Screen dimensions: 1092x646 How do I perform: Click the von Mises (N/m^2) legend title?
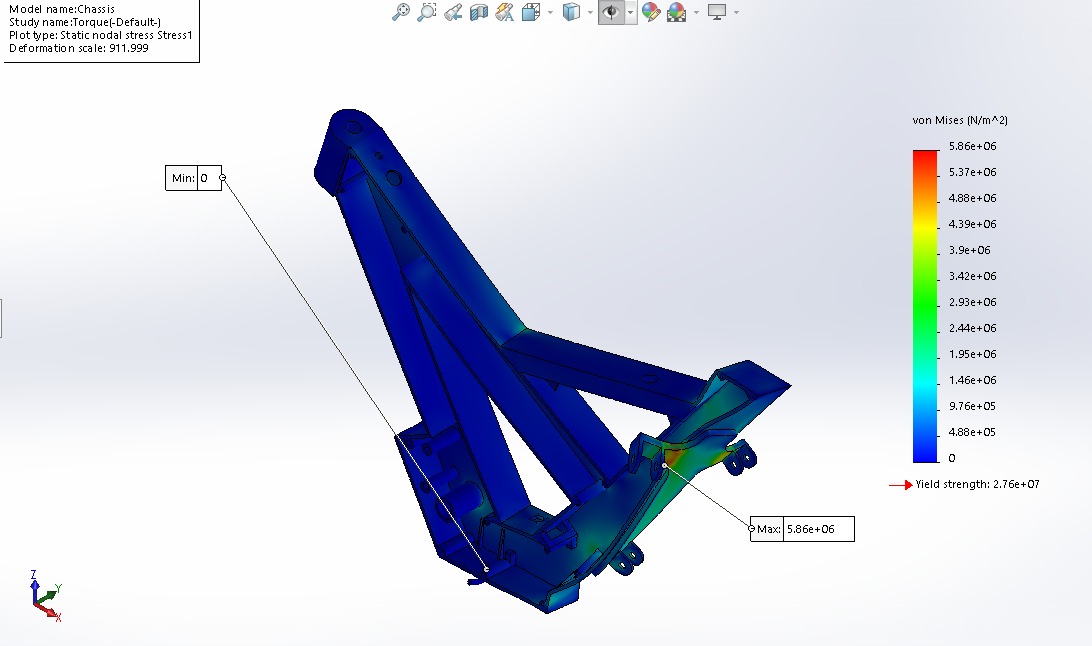pos(960,120)
